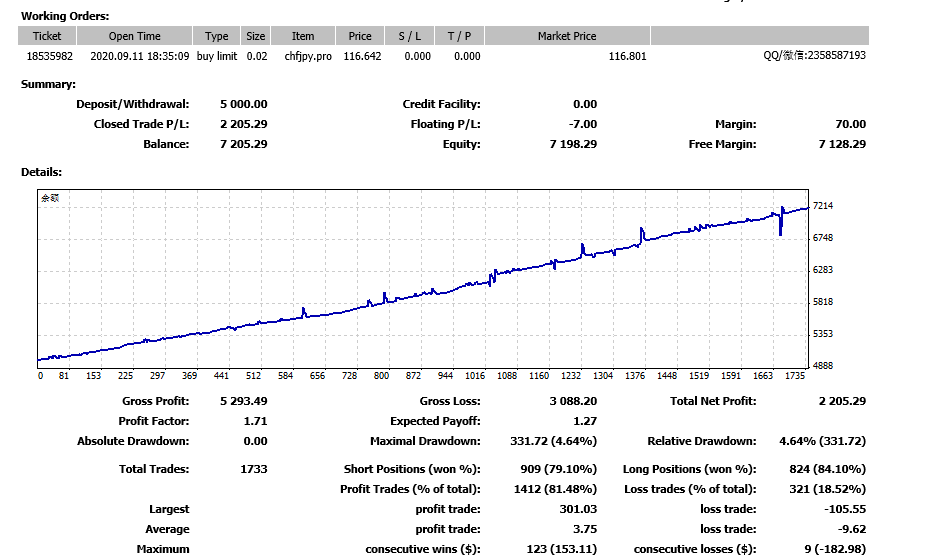Image resolution: width=931 pixels, height=560 pixels.
Task: Click open time 2020.09.11 18:35:09
Action: (x=140, y=56)
